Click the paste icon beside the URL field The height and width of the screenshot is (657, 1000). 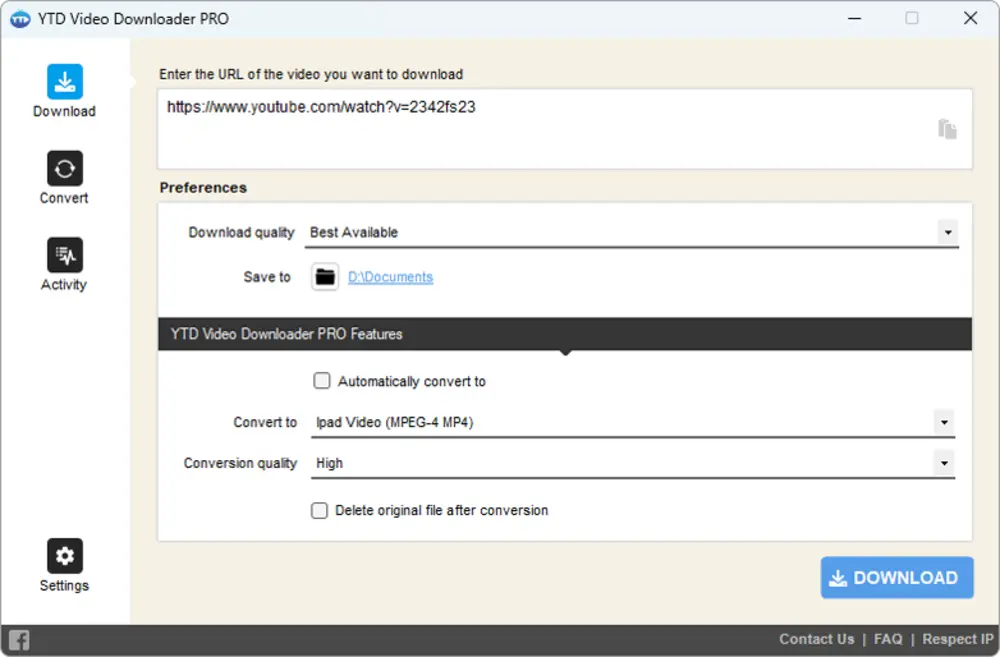click(947, 129)
